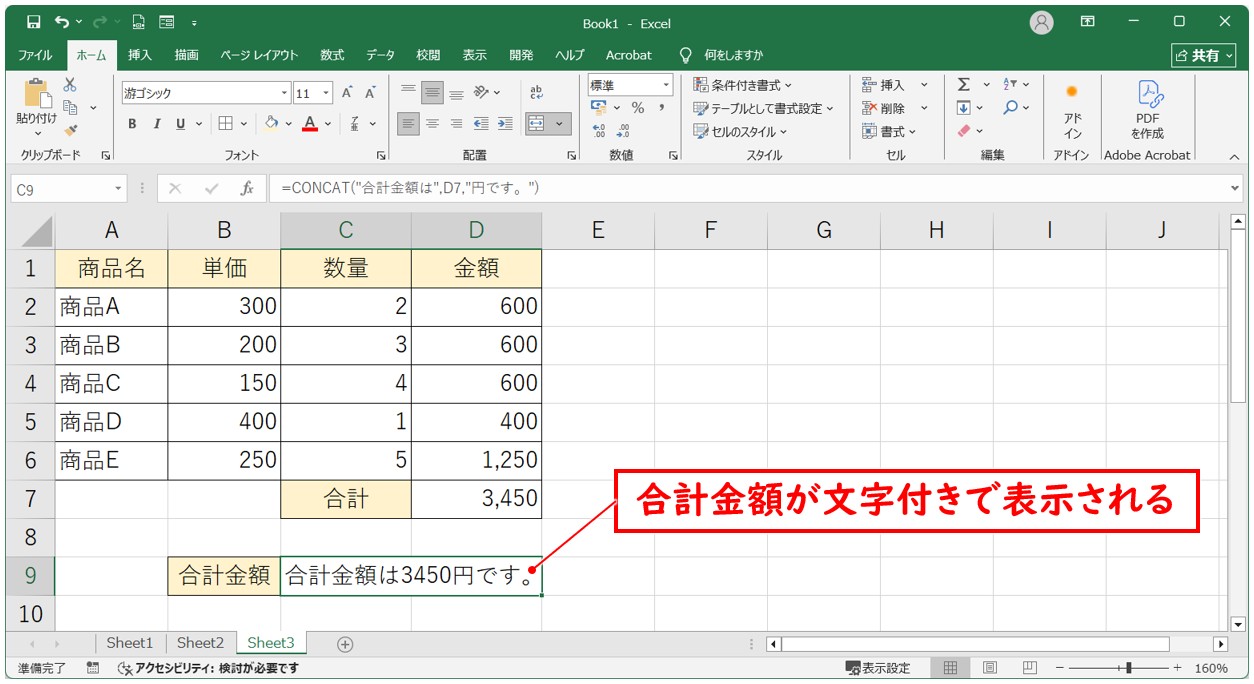
Task: Open the 標準 number format dropdown
Action: tap(664, 87)
